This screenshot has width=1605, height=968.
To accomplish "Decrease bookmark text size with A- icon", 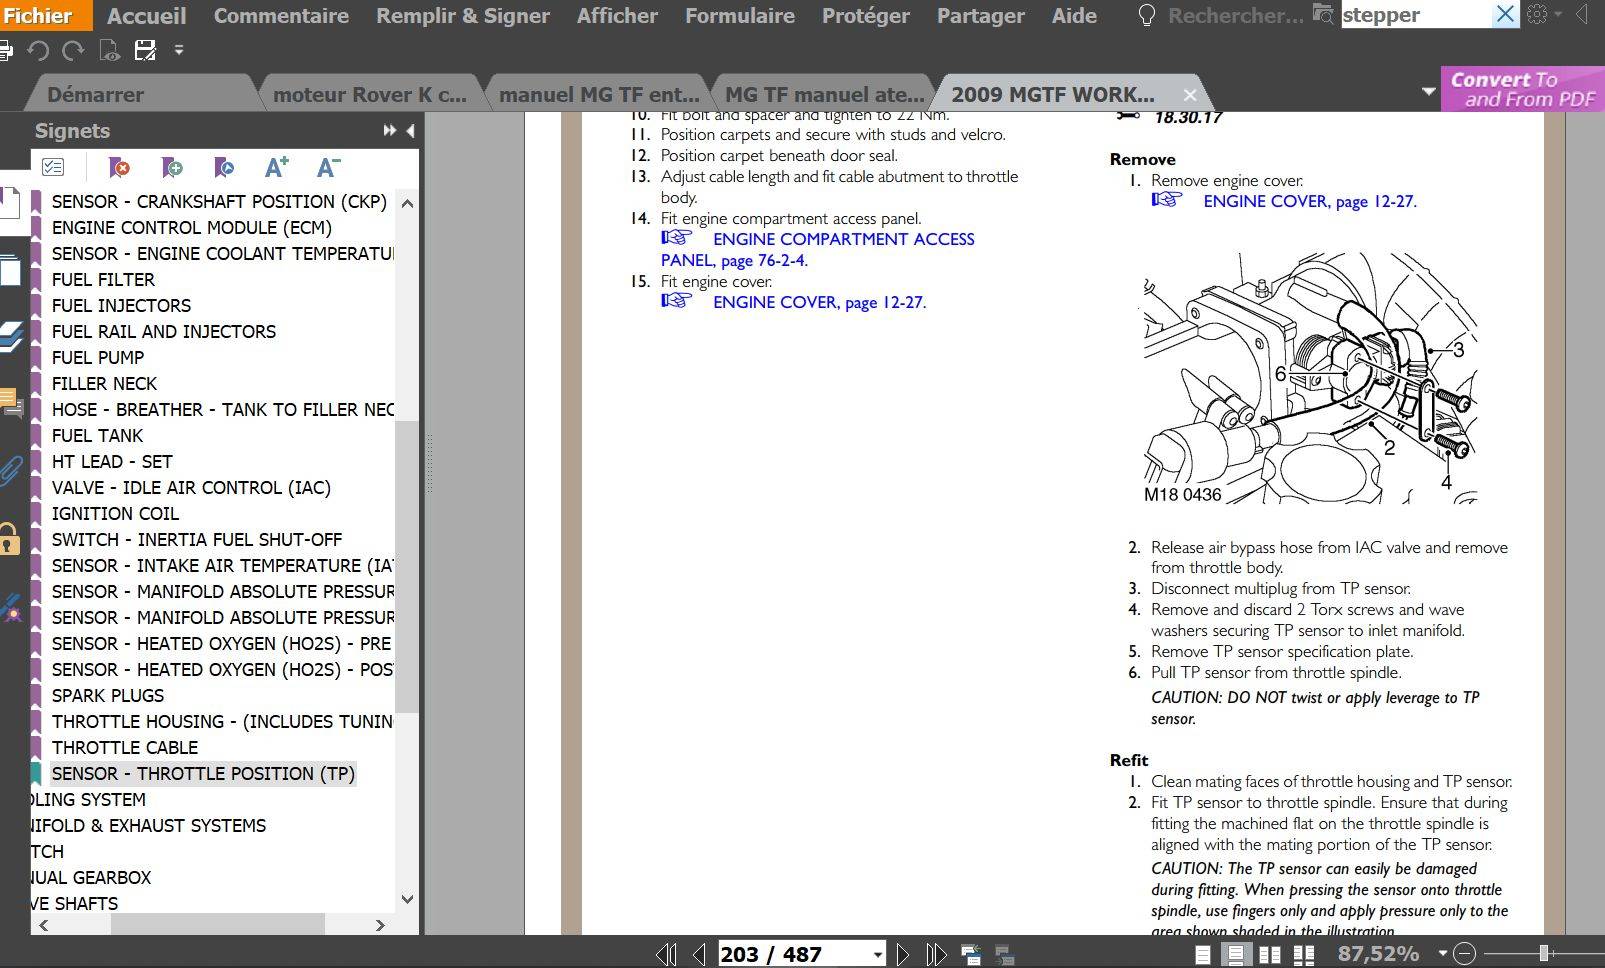I will pos(327,167).
